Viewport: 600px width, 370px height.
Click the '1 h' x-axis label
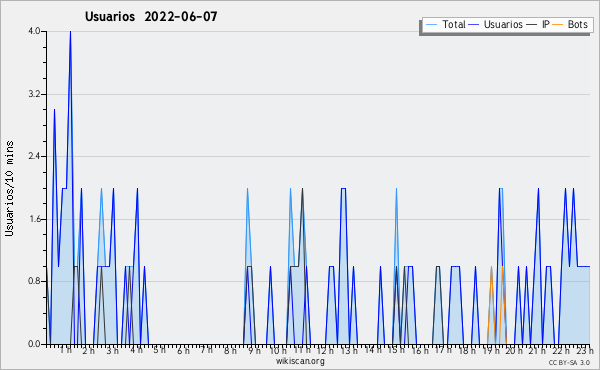coord(65,350)
